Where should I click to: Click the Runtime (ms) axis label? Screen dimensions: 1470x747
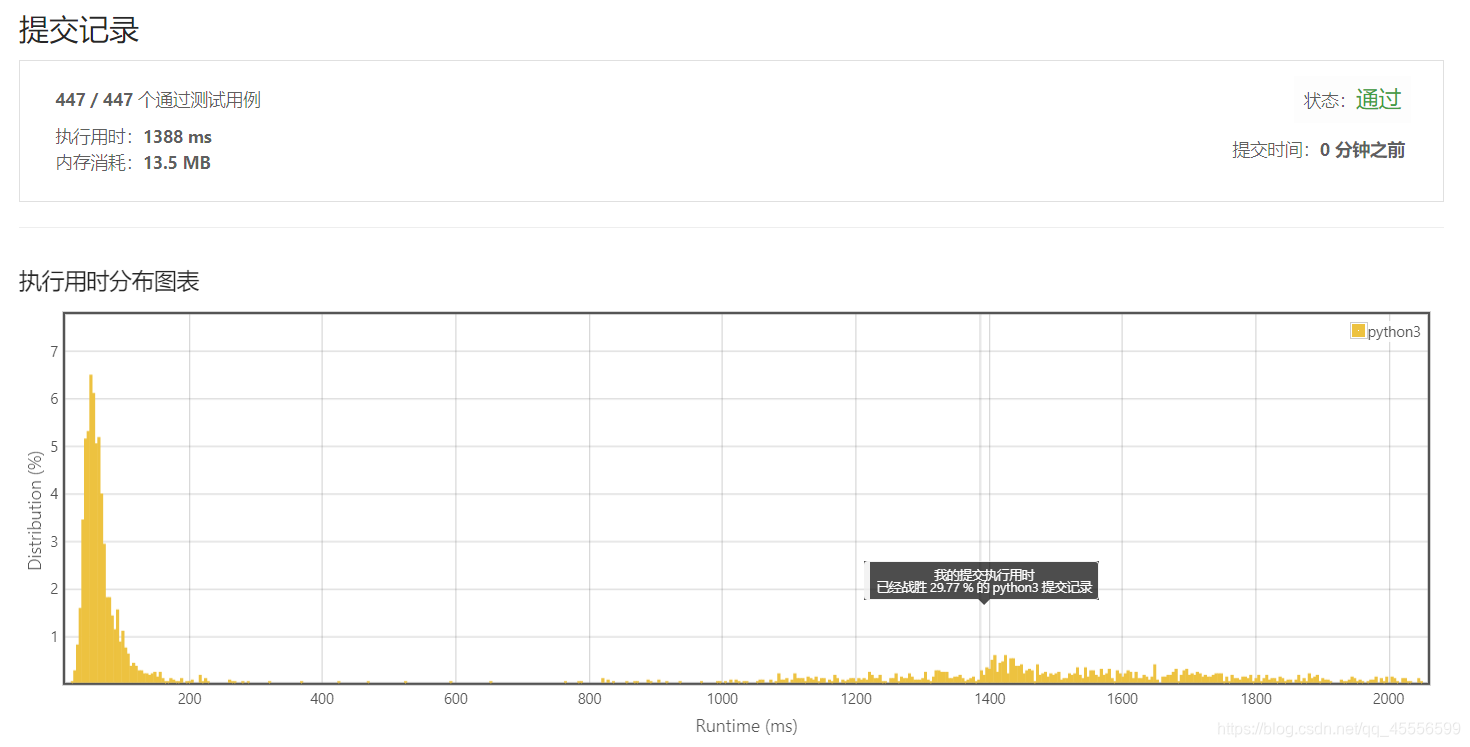[746, 726]
